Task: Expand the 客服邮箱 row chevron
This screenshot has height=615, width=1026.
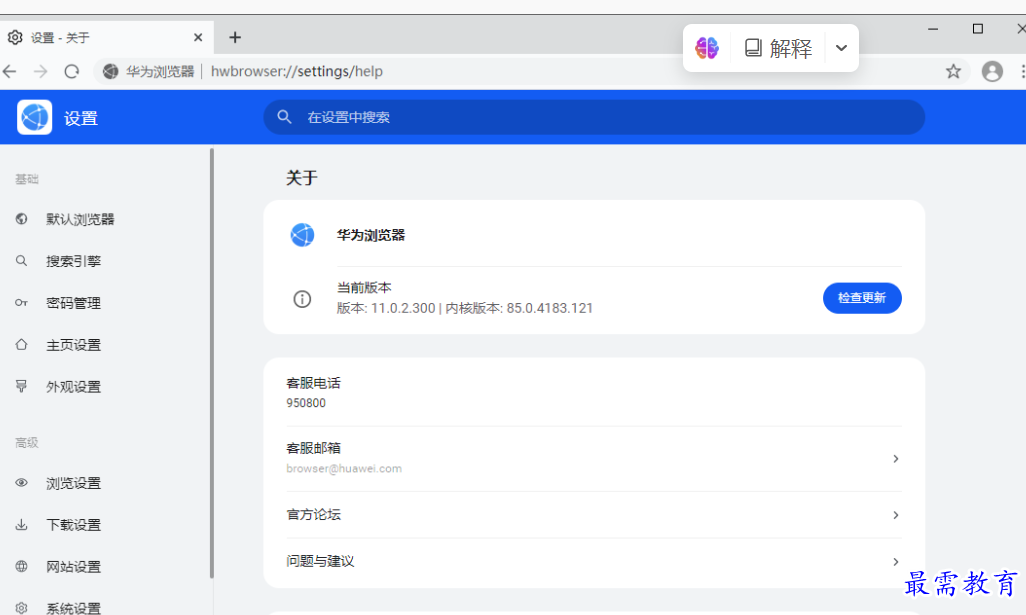Action: pos(896,459)
